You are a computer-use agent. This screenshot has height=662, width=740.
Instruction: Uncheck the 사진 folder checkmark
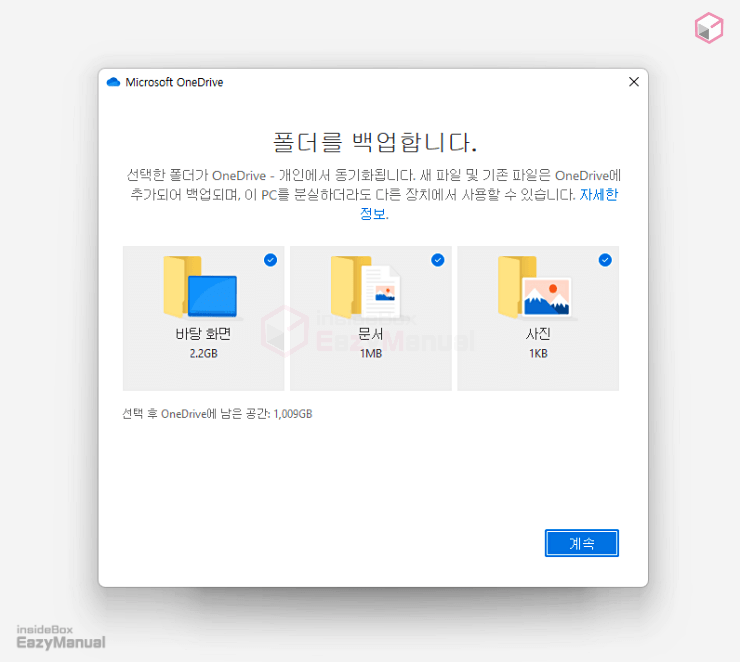[x=605, y=260]
